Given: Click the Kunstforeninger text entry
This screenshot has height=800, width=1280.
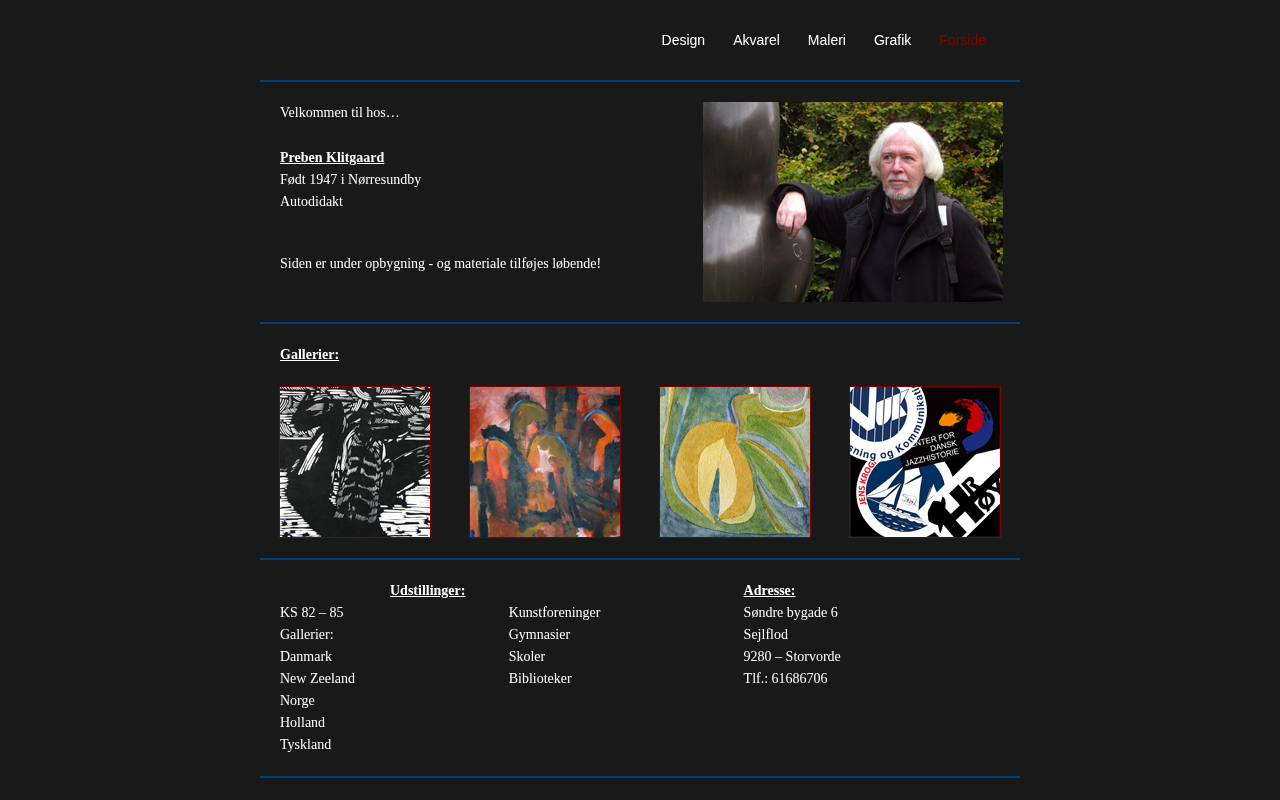Looking at the screenshot, I should [554, 613].
